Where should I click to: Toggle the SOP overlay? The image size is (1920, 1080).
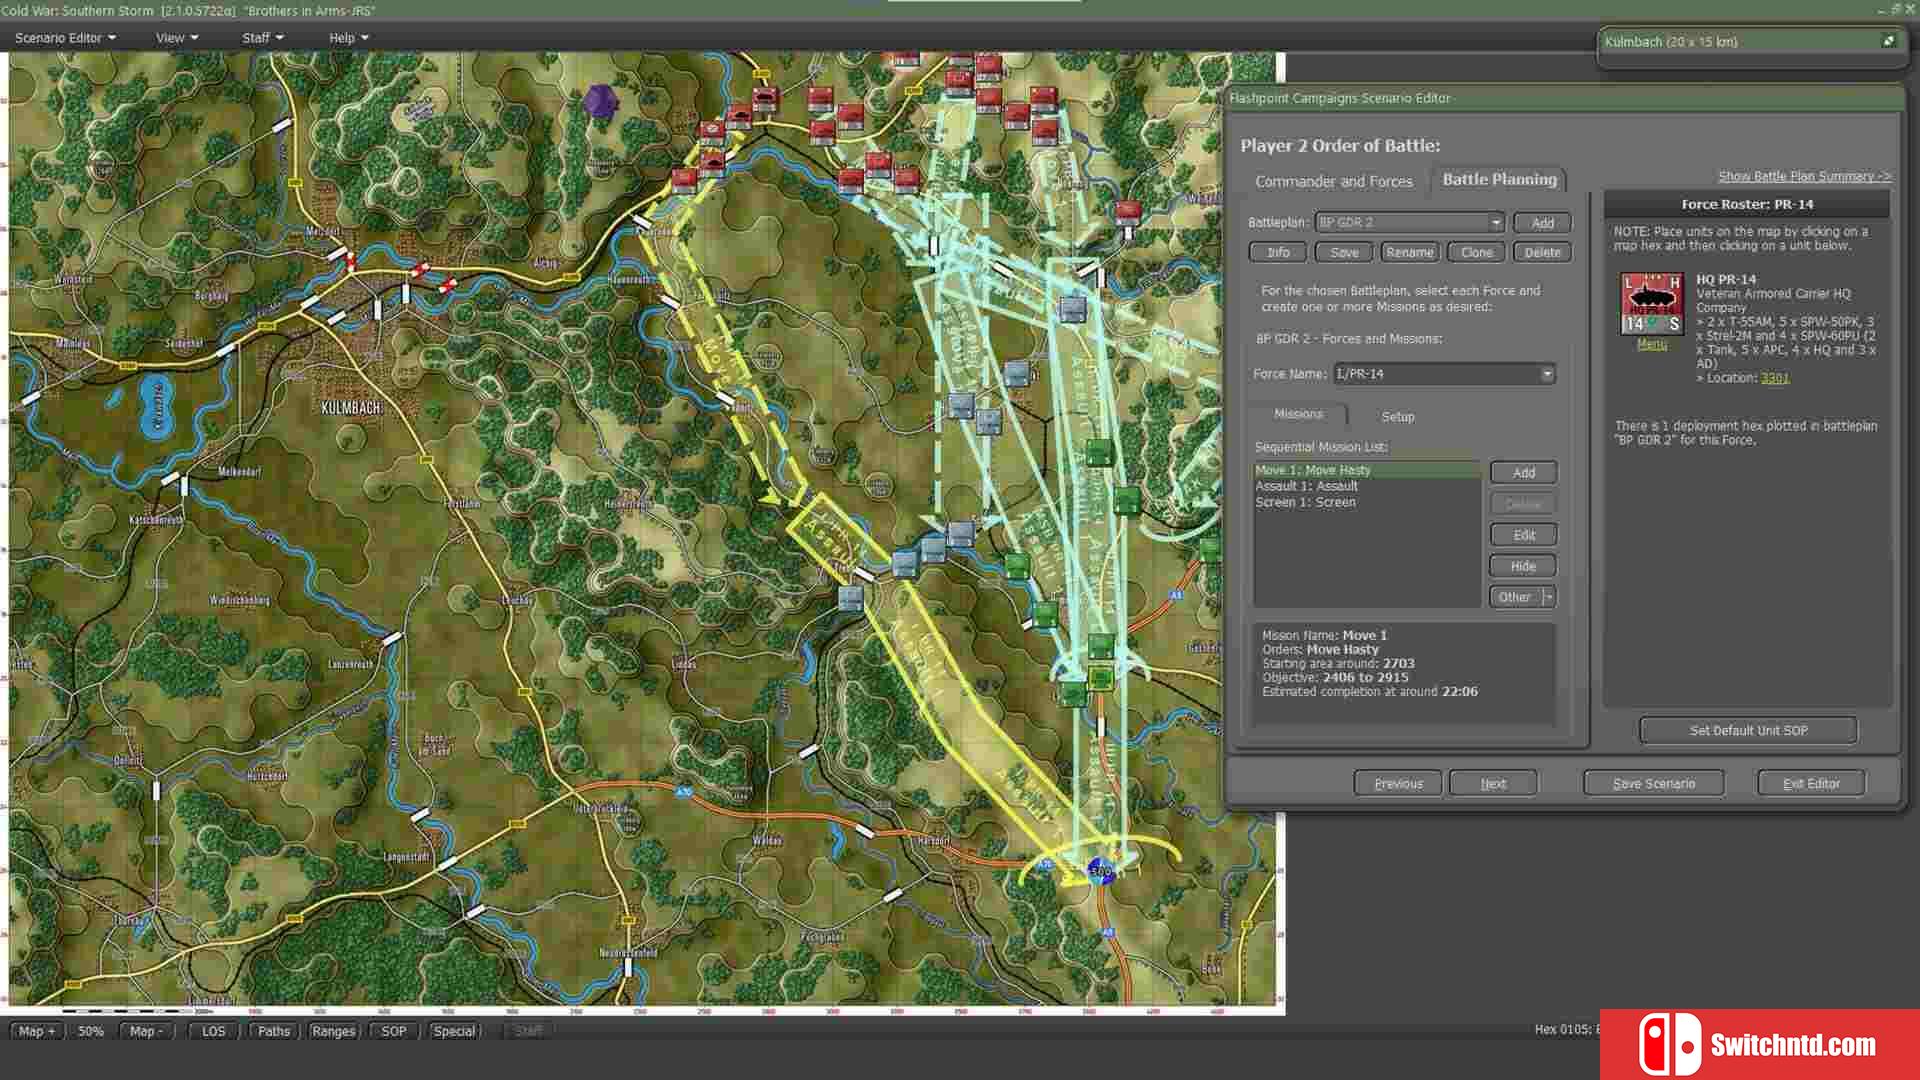[x=394, y=1031]
